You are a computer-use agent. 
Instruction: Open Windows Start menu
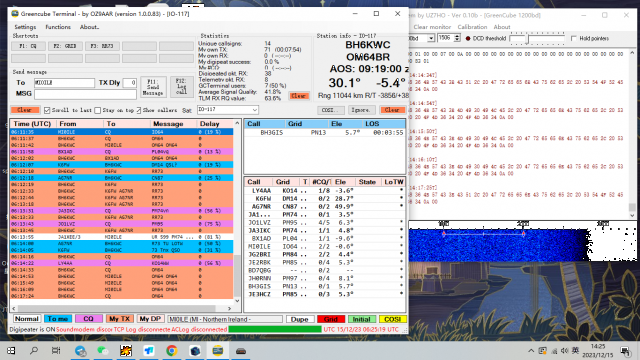point(11,351)
